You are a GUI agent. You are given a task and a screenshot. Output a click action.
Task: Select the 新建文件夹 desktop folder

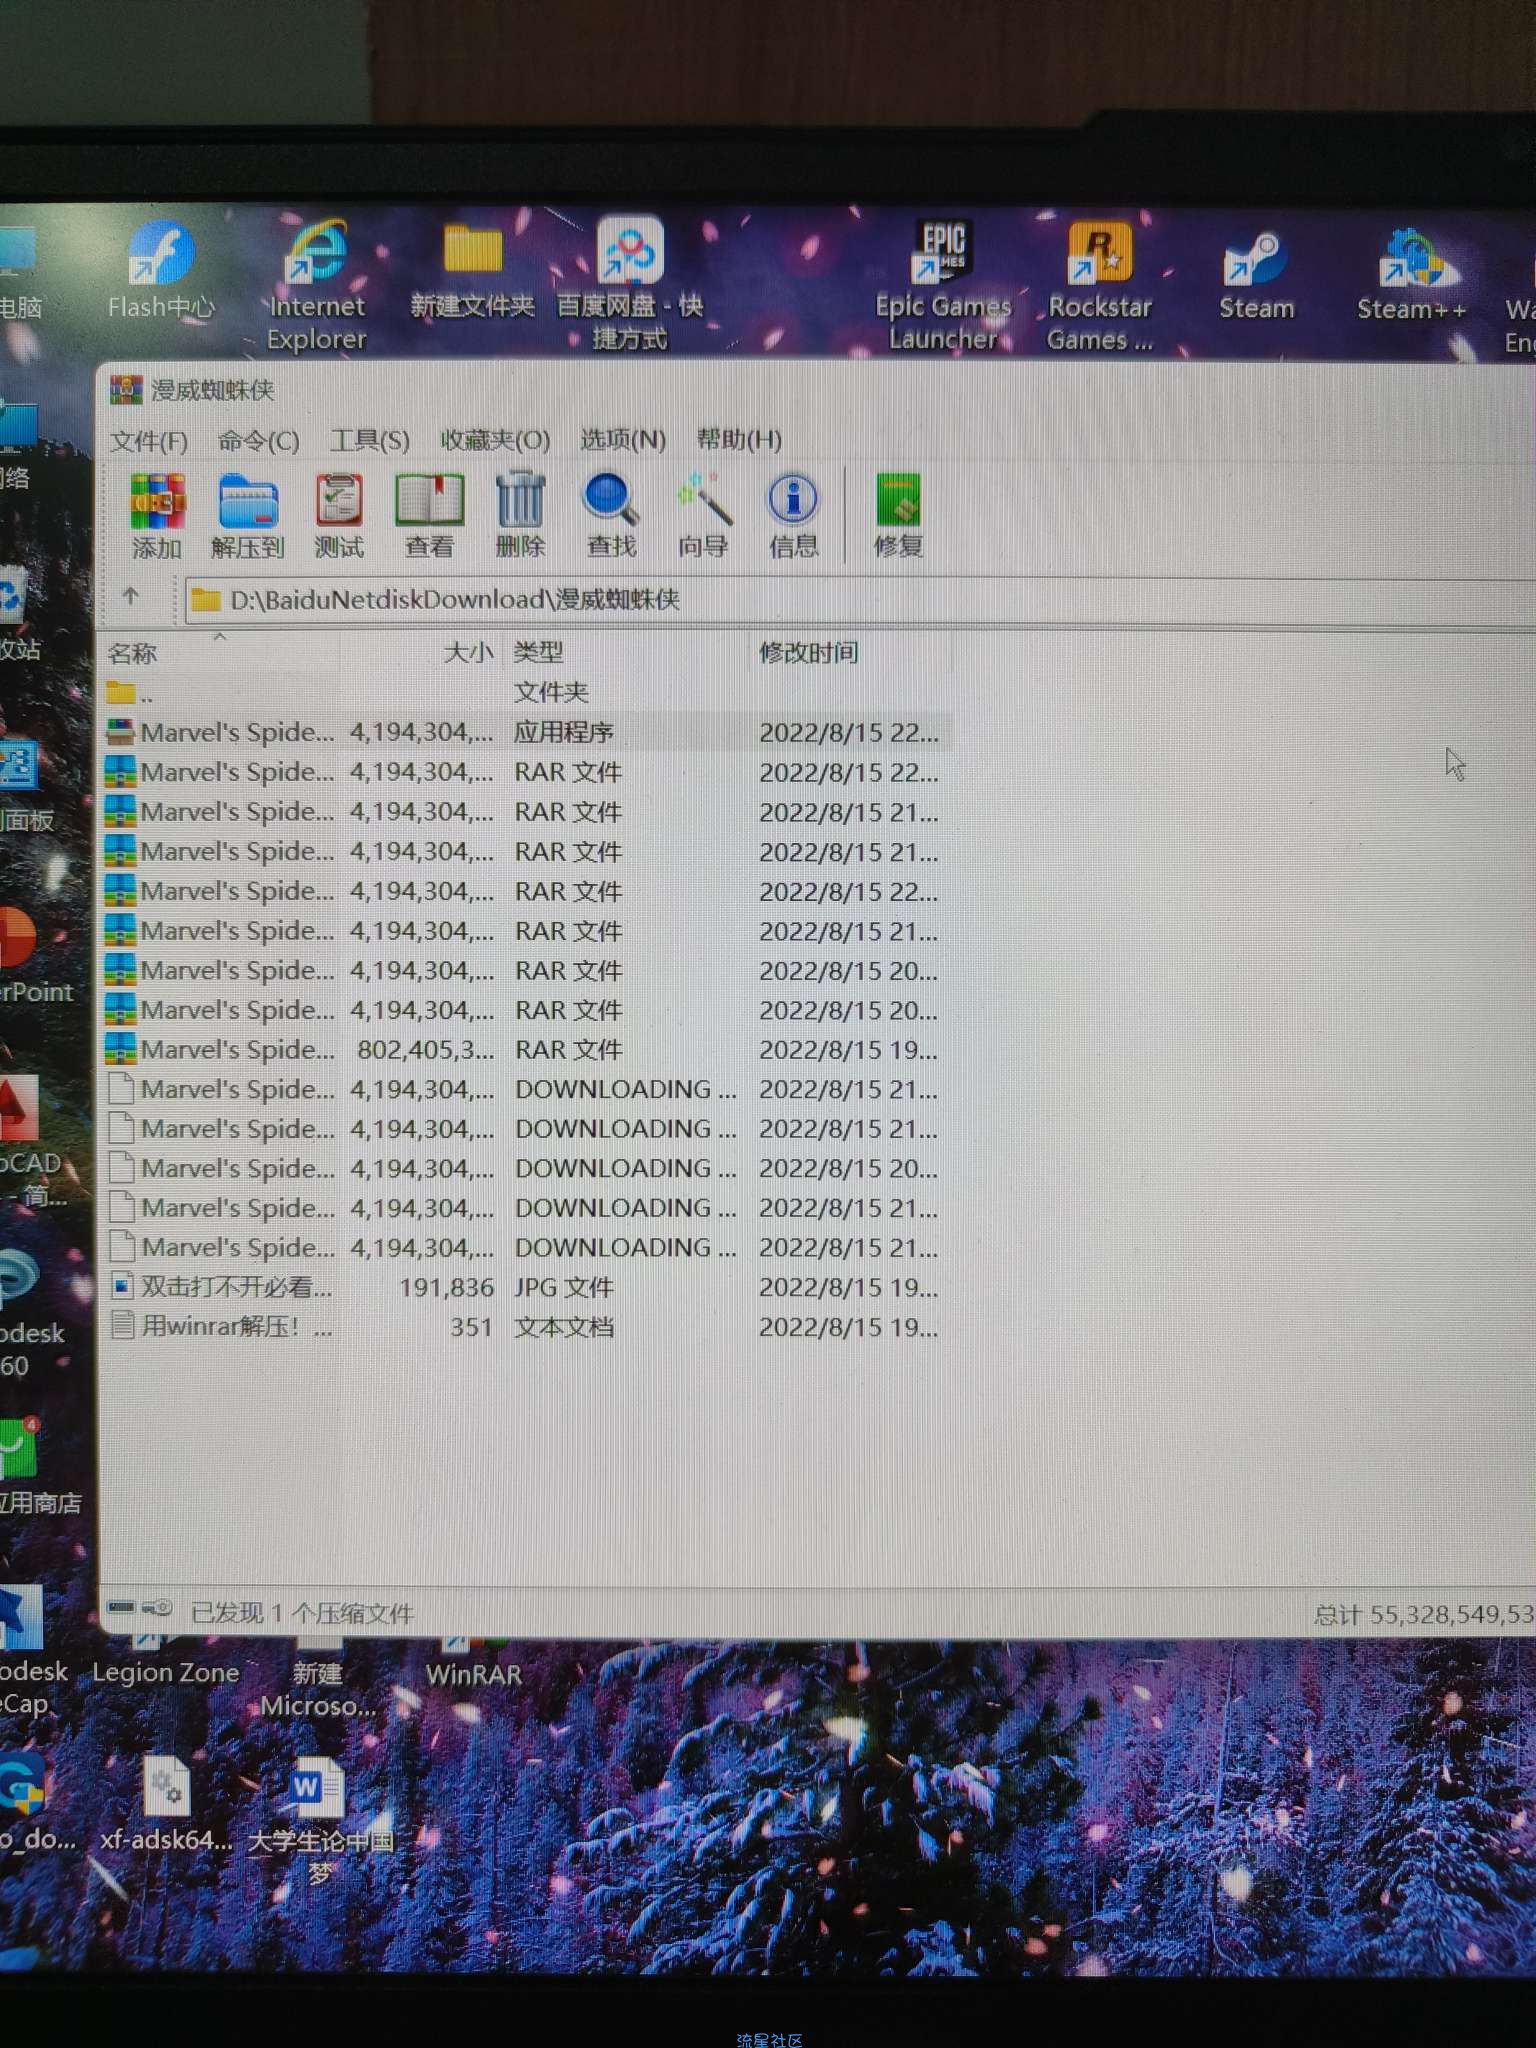[x=472, y=270]
